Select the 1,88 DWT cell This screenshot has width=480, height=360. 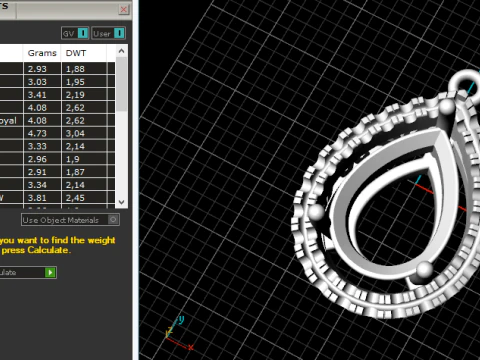pos(84,69)
